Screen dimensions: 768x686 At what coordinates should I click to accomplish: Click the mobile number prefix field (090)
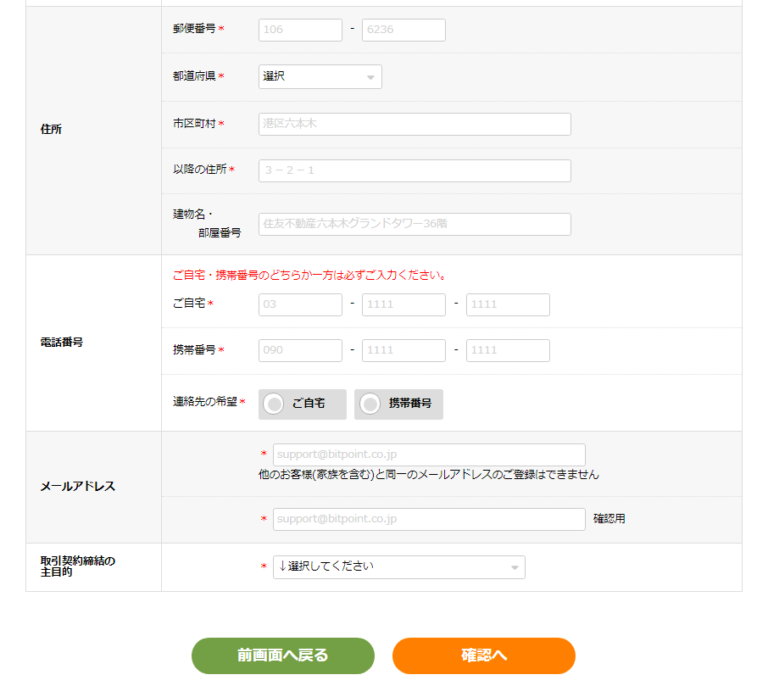[x=300, y=351]
